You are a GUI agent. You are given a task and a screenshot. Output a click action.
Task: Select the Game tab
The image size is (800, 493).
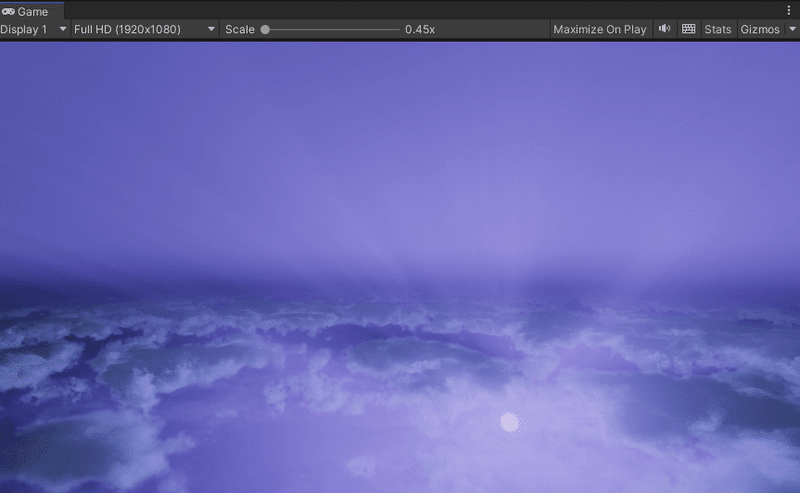(x=32, y=11)
